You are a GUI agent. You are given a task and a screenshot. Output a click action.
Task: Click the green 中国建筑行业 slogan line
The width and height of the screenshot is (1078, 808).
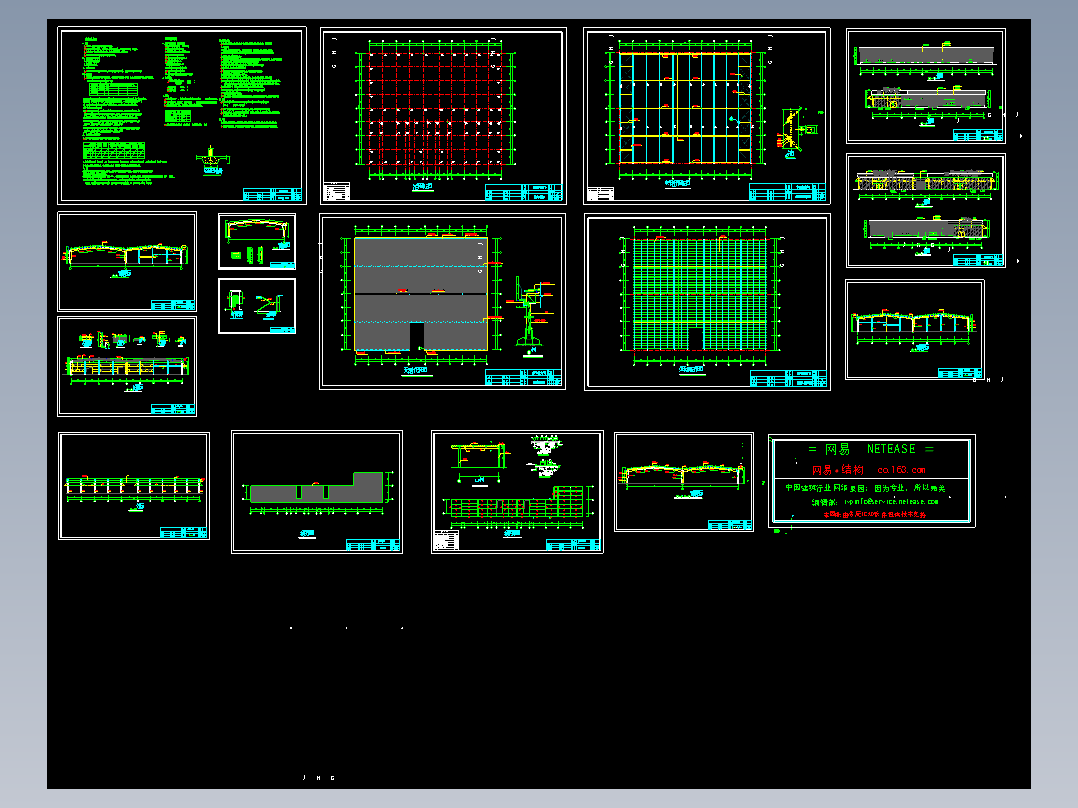tap(866, 488)
